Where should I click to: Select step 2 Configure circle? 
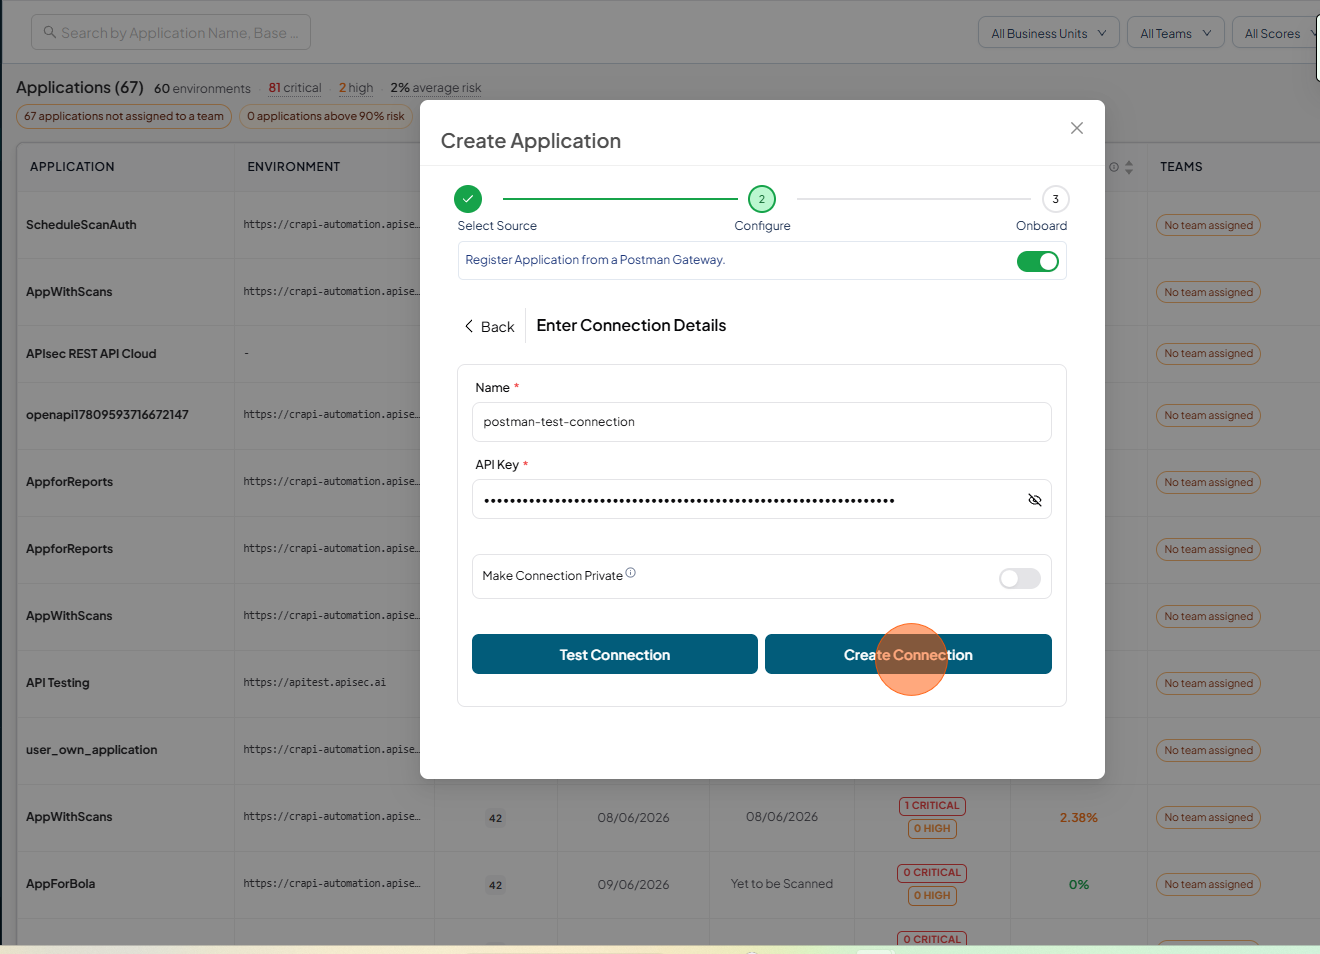coord(762,199)
